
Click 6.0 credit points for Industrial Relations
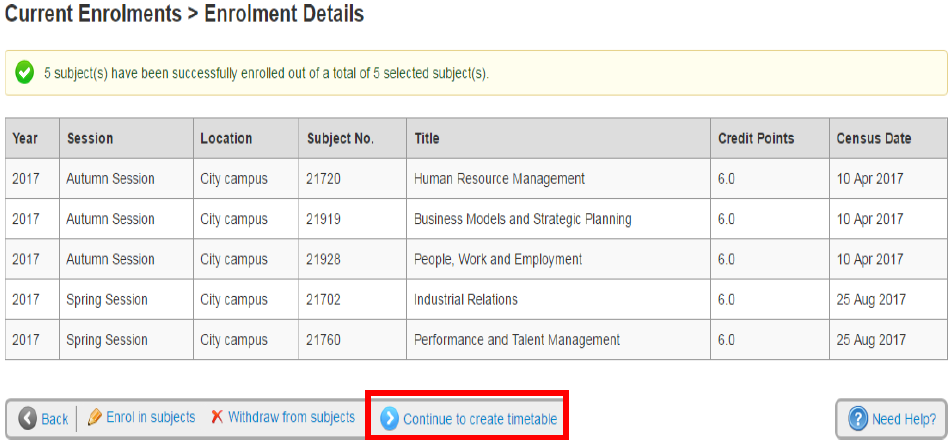click(726, 299)
